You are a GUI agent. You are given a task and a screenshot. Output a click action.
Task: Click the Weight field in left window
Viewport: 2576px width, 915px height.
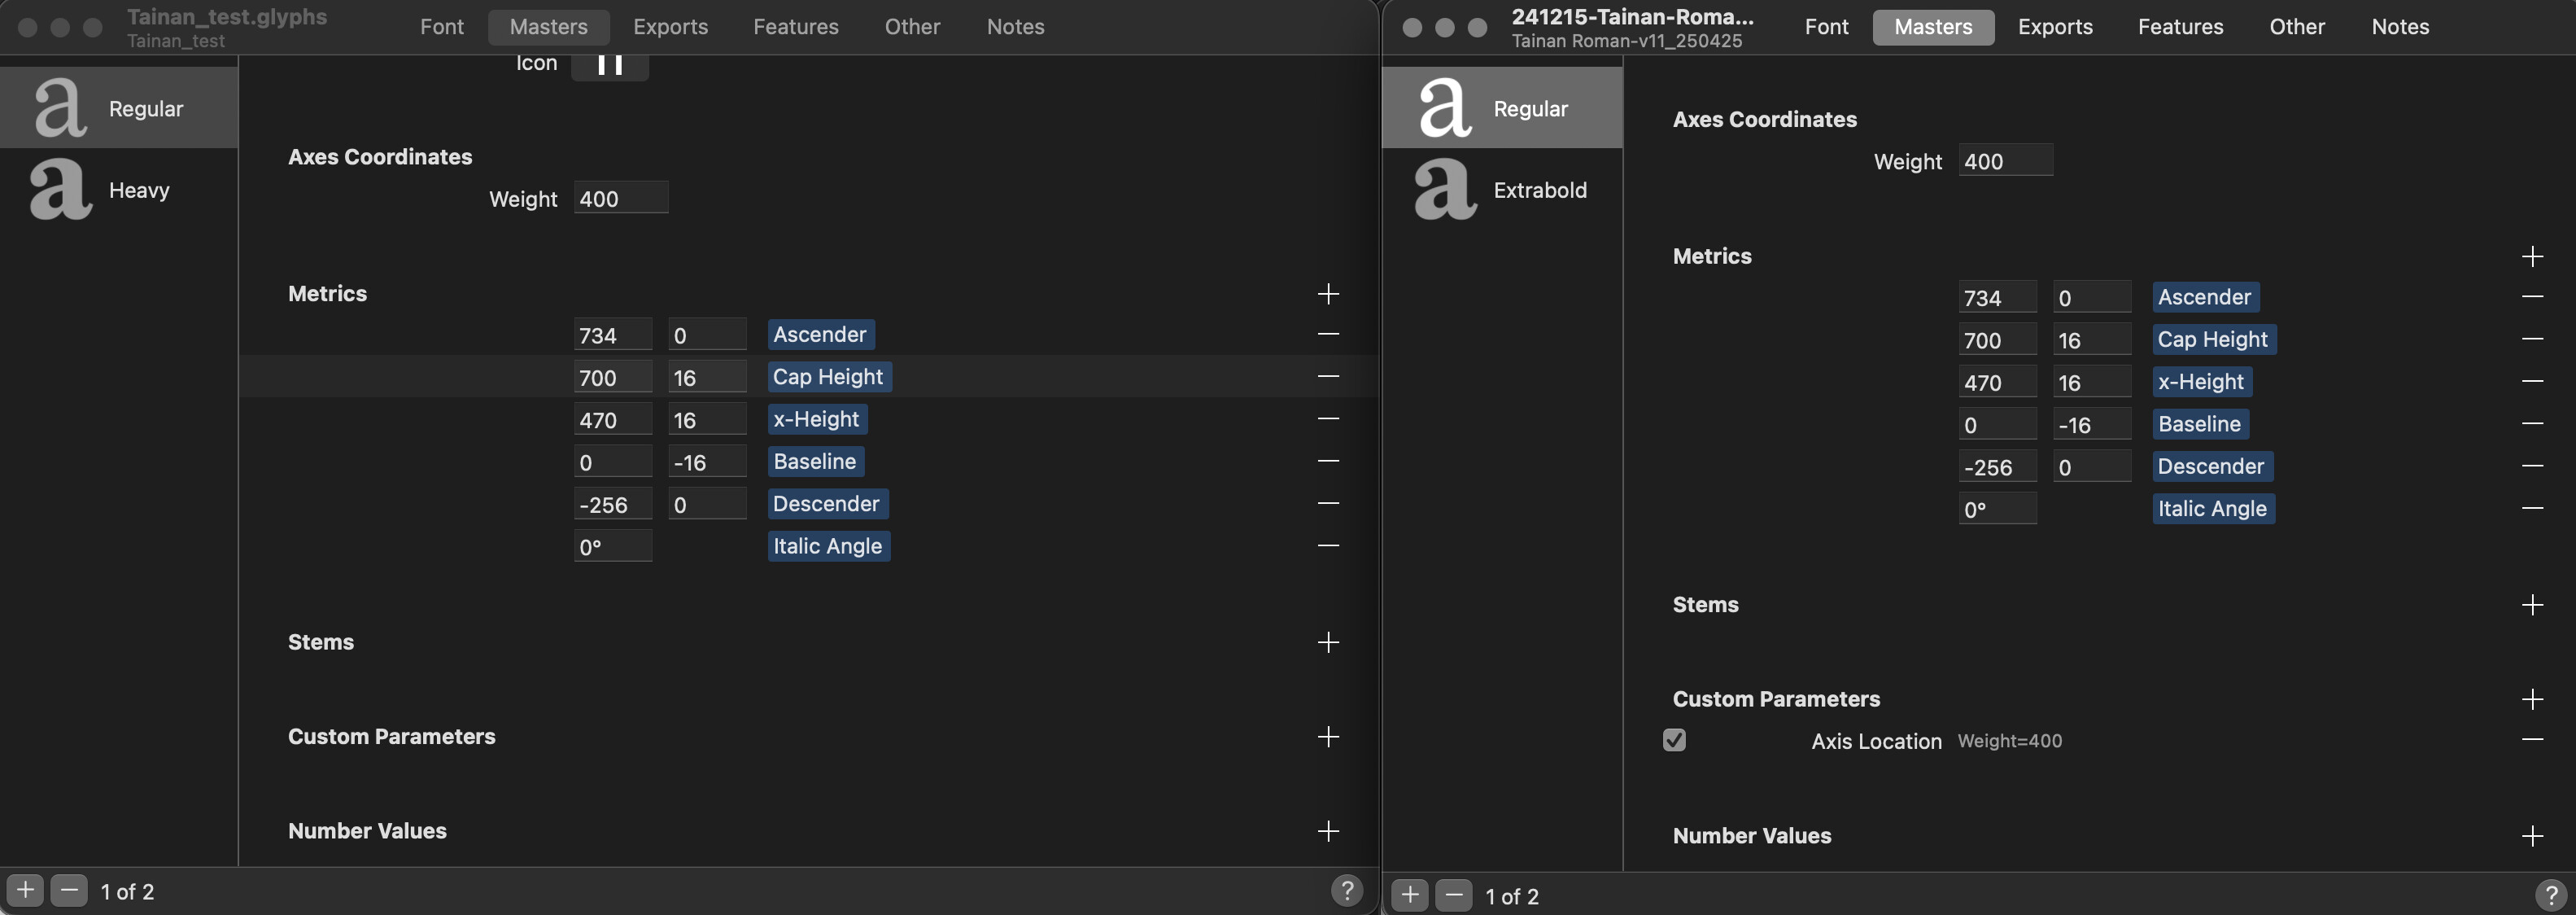click(620, 199)
